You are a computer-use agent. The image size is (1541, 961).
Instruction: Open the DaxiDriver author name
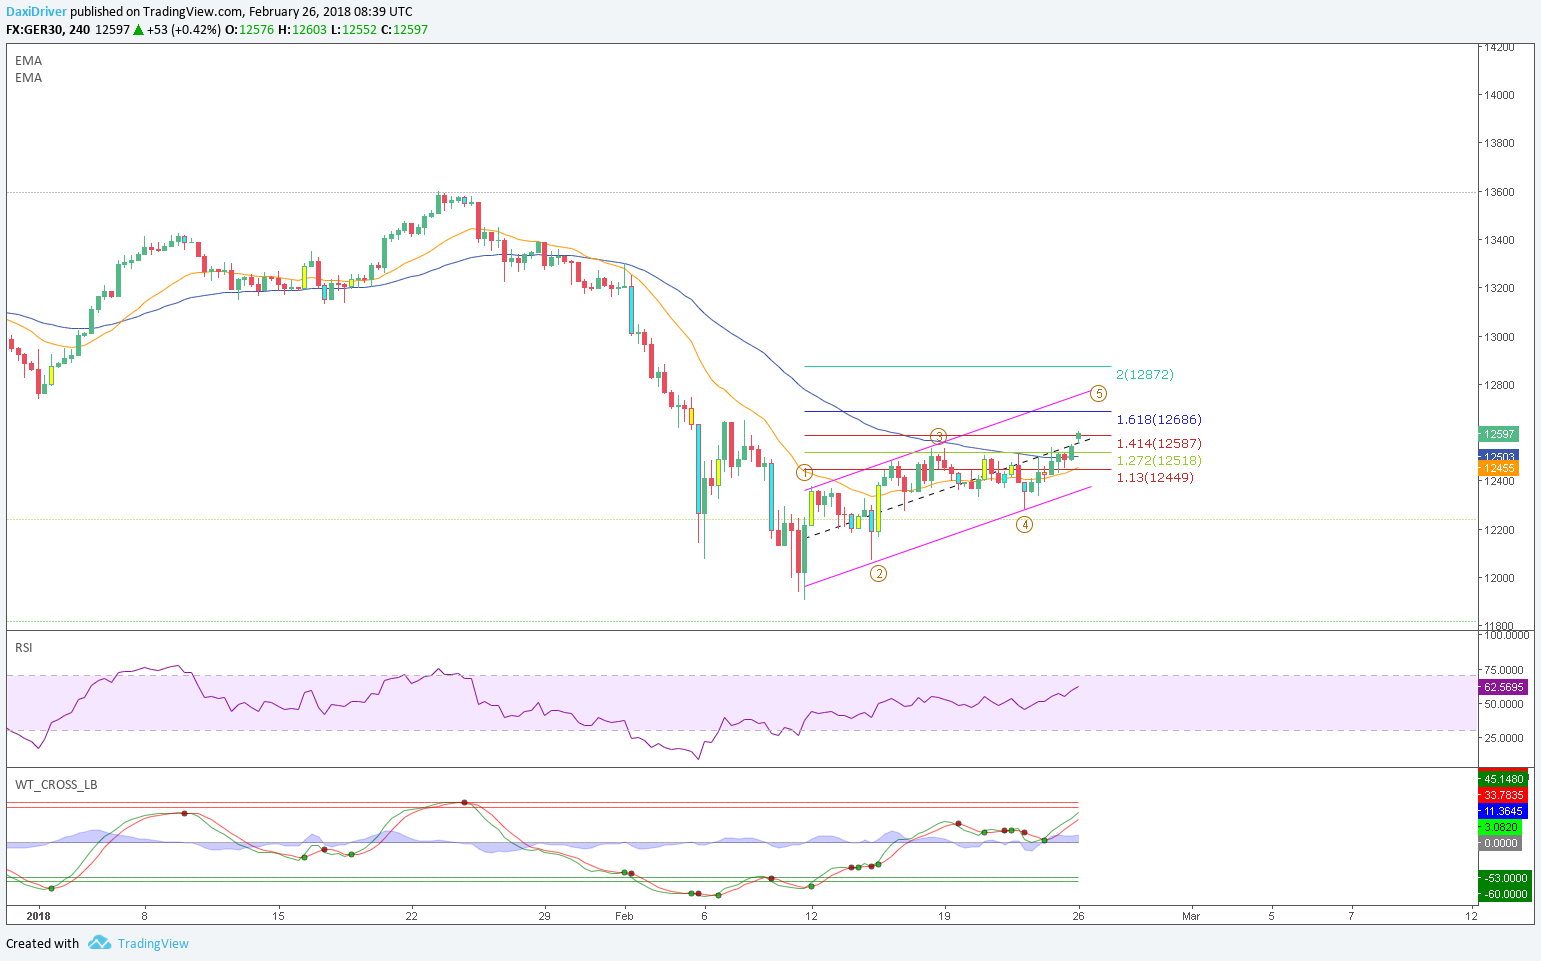click(x=37, y=11)
